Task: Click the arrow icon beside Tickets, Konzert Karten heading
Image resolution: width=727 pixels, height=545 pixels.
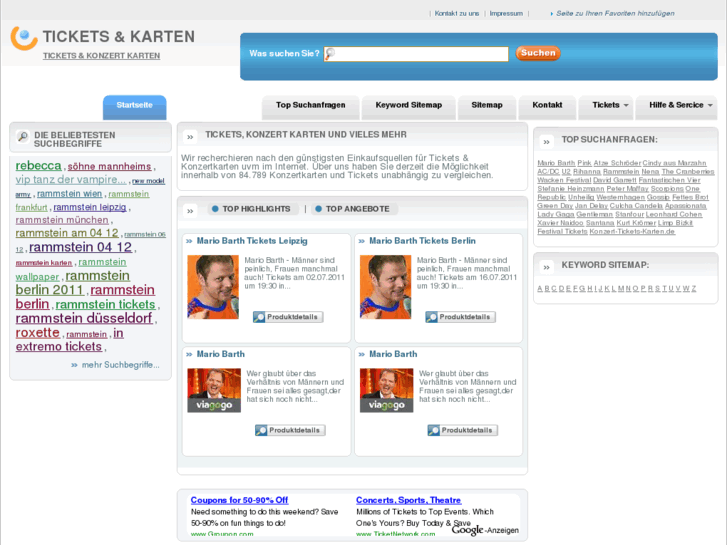Action: [x=190, y=137]
